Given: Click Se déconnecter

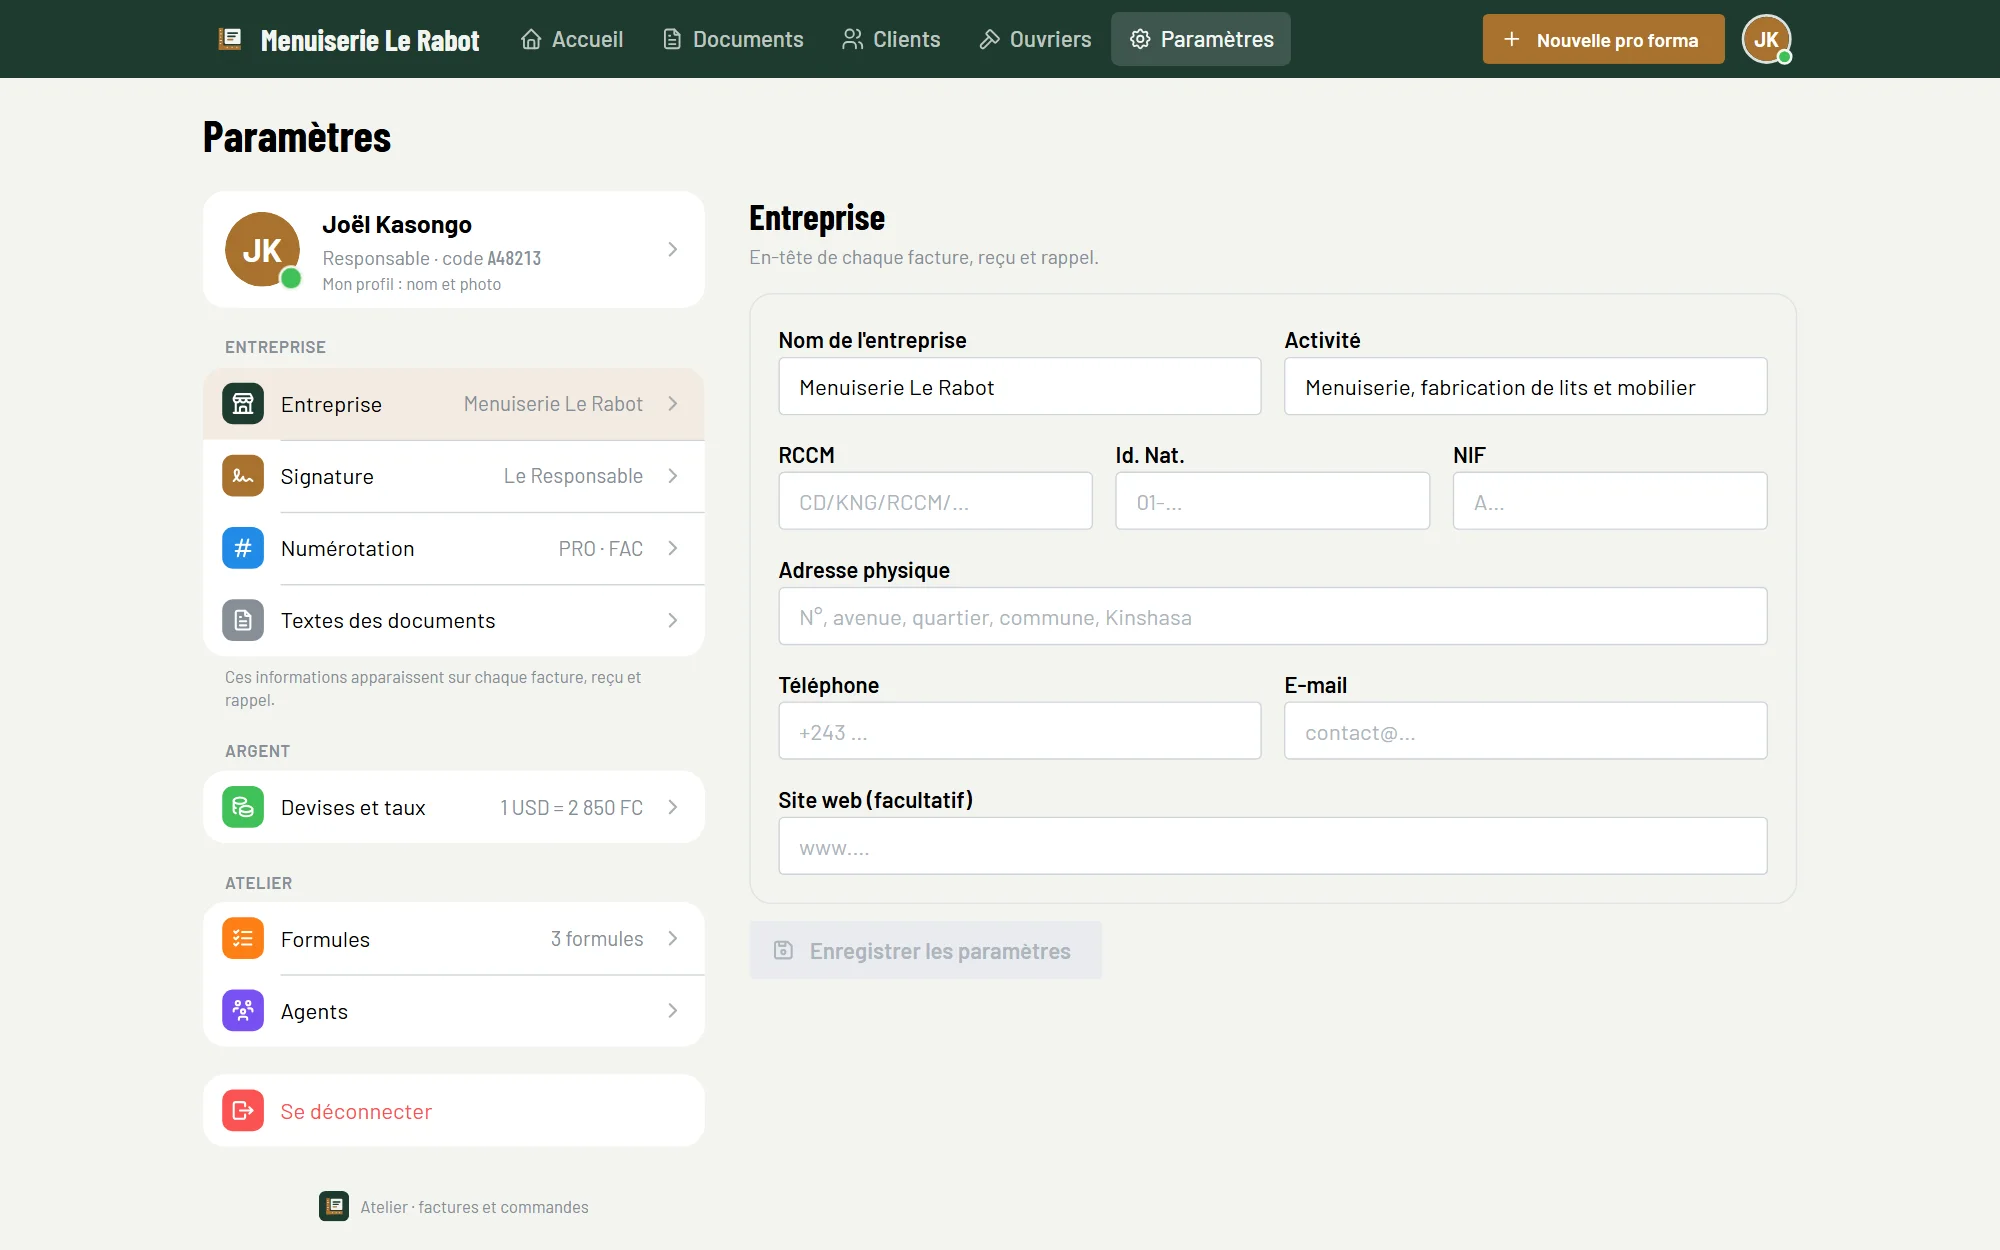Looking at the screenshot, I should pos(454,1111).
